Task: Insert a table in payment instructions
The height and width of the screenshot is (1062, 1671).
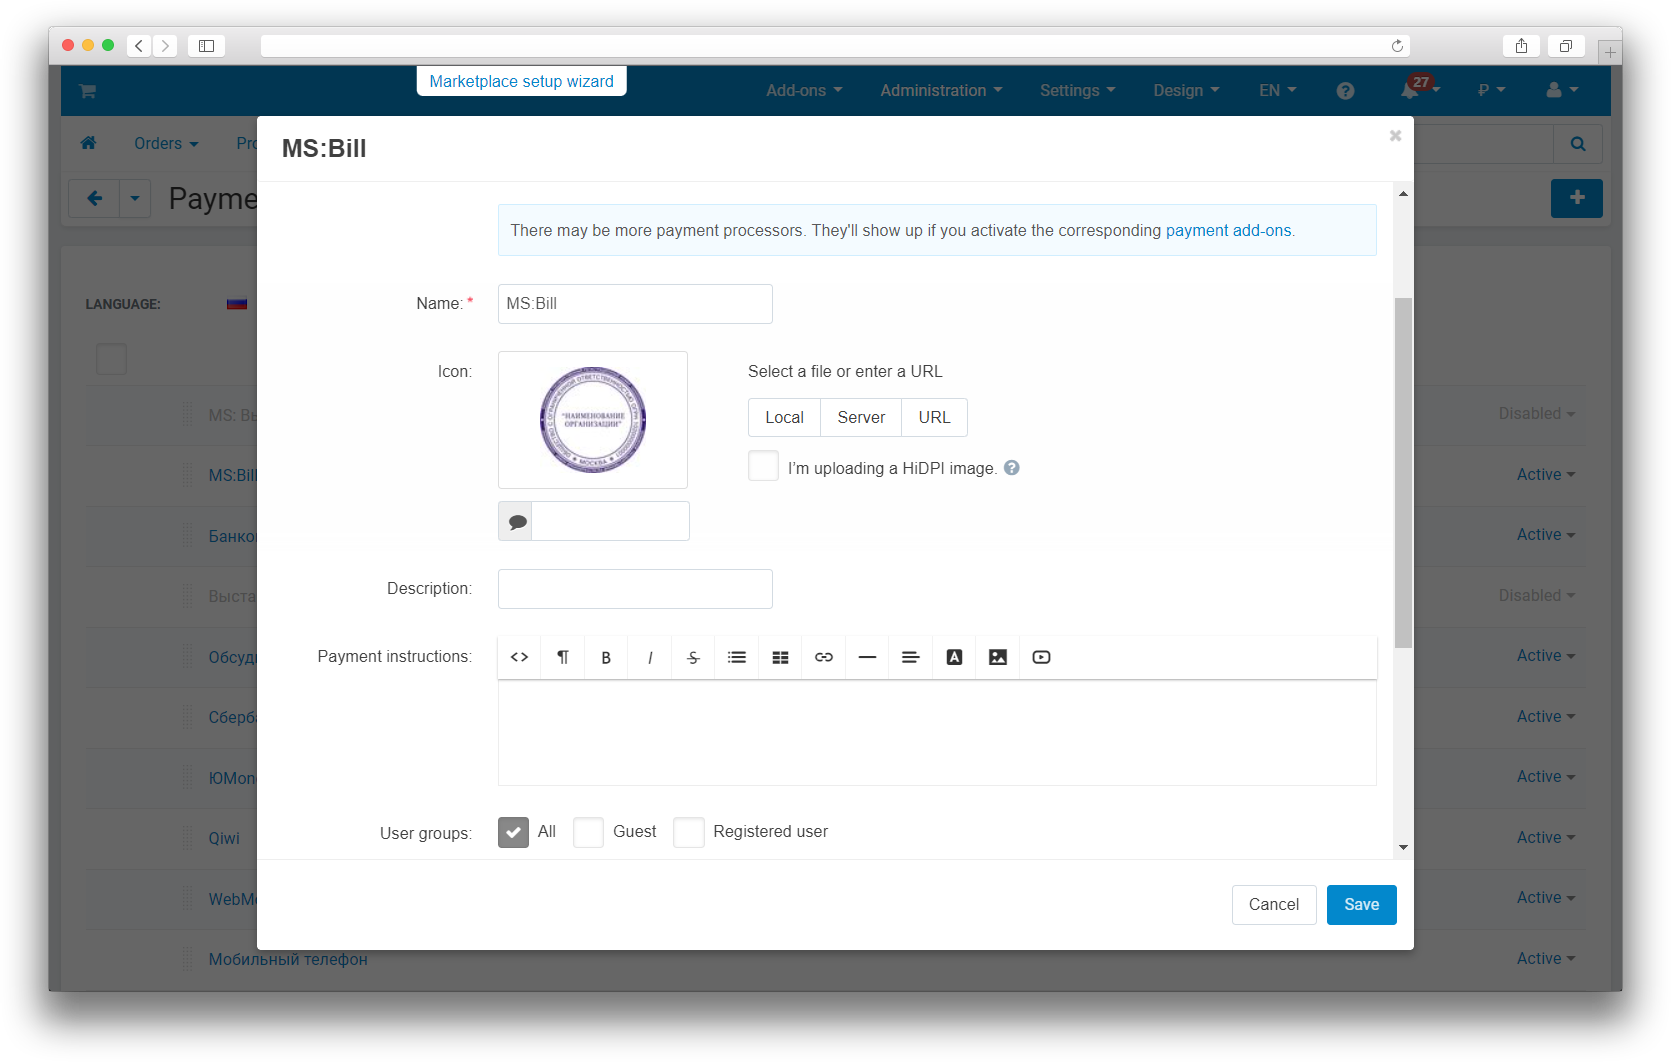Action: (x=781, y=658)
